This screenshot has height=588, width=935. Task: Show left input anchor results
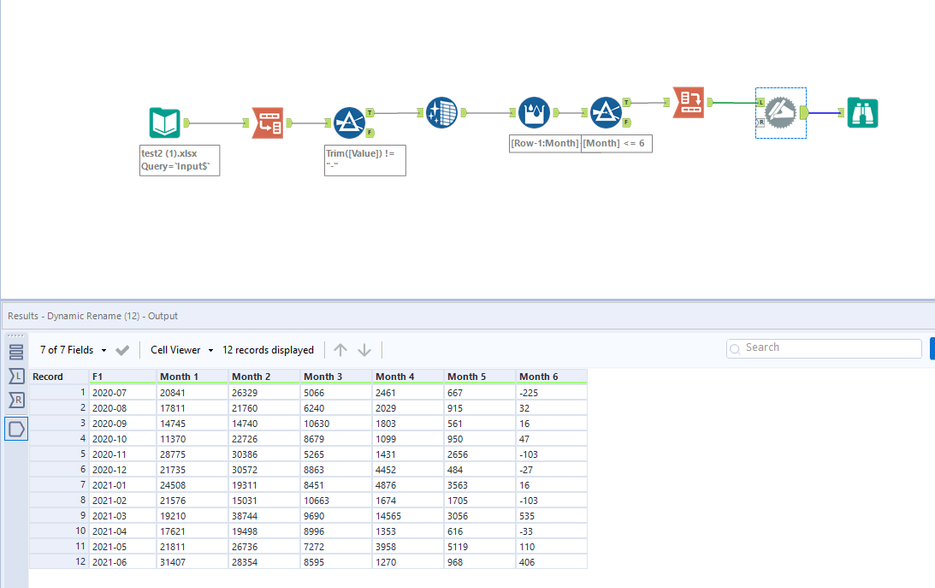16,376
